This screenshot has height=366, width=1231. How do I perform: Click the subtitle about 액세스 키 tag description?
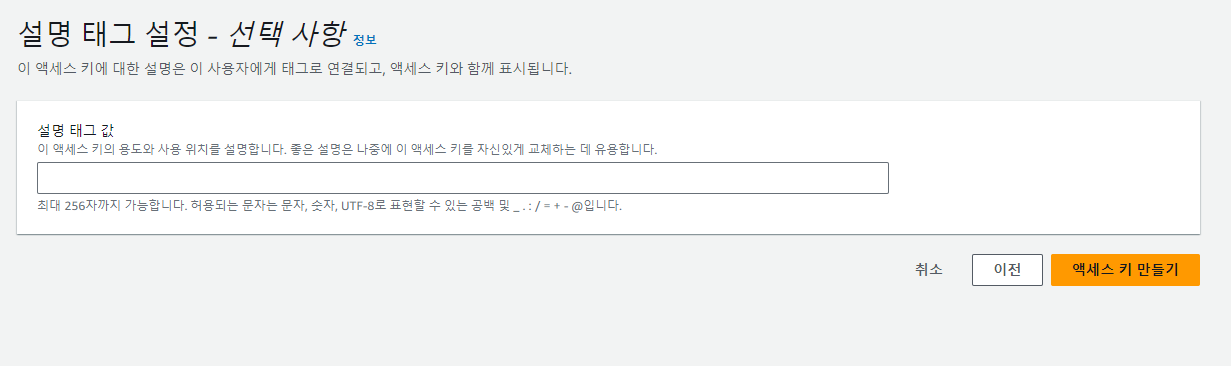(x=295, y=70)
